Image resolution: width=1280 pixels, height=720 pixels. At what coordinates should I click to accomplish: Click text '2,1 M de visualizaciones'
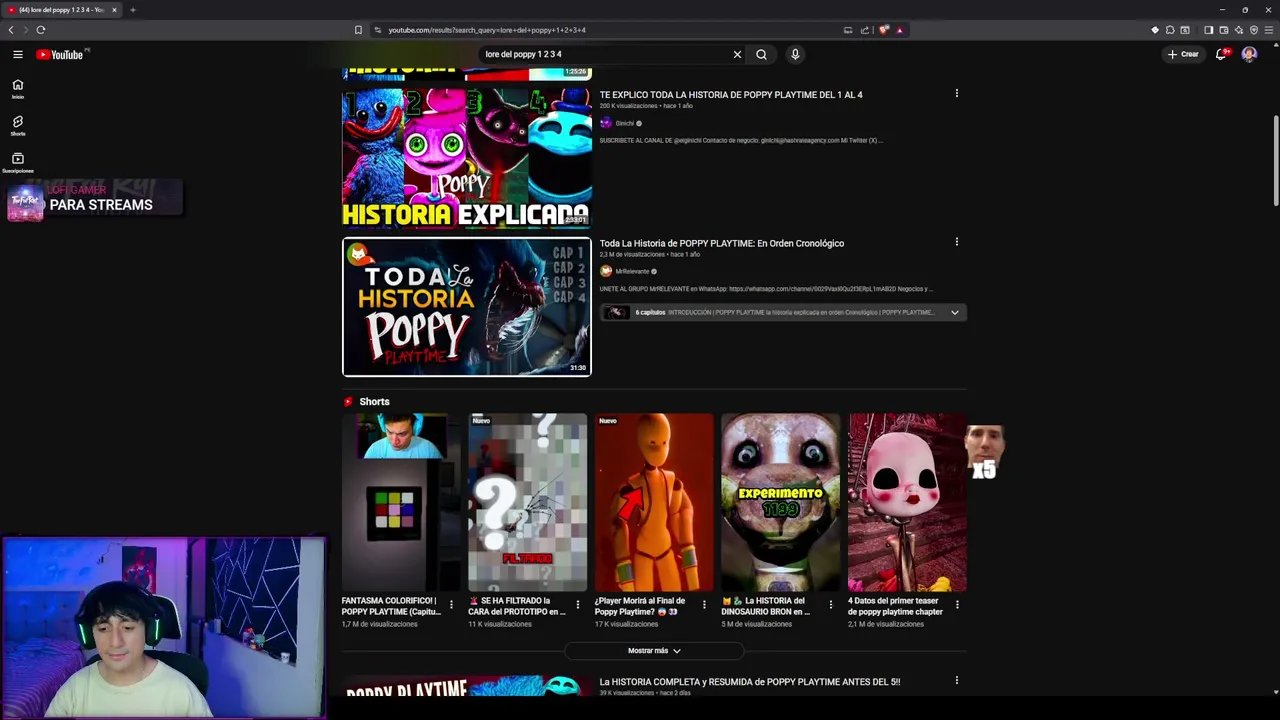point(886,624)
